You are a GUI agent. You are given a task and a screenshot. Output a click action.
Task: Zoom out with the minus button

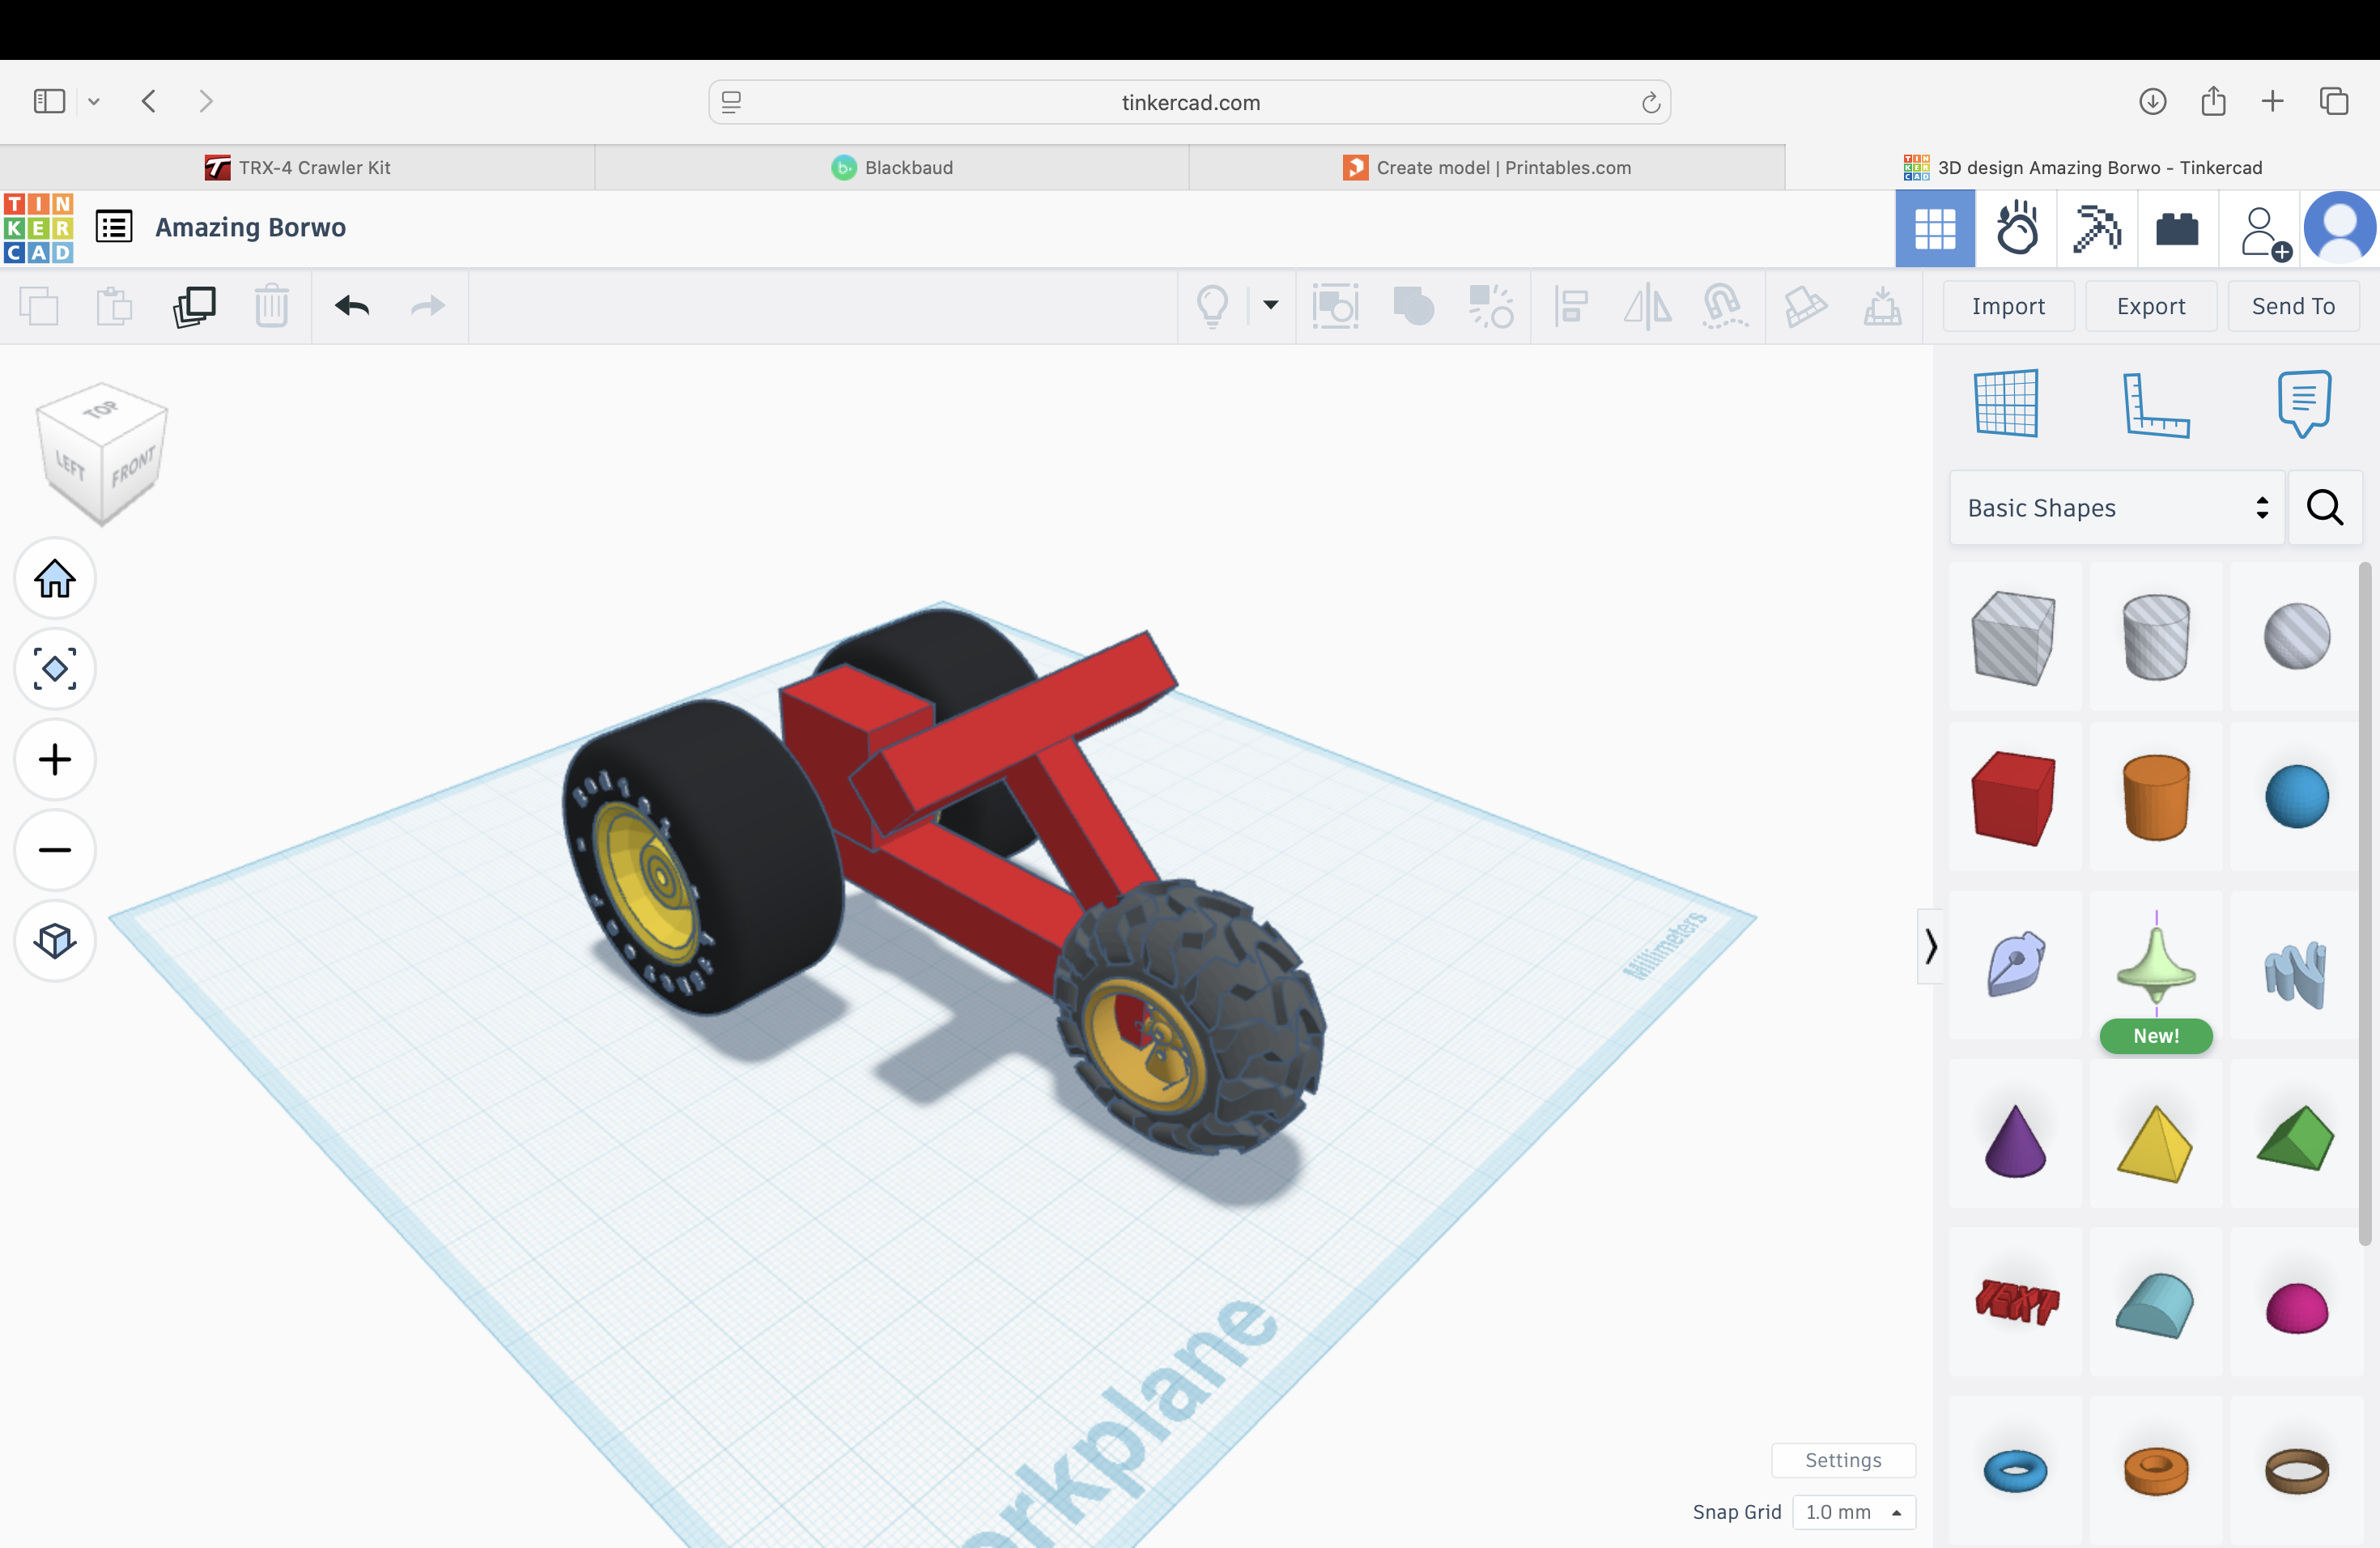tap(55, 850)
